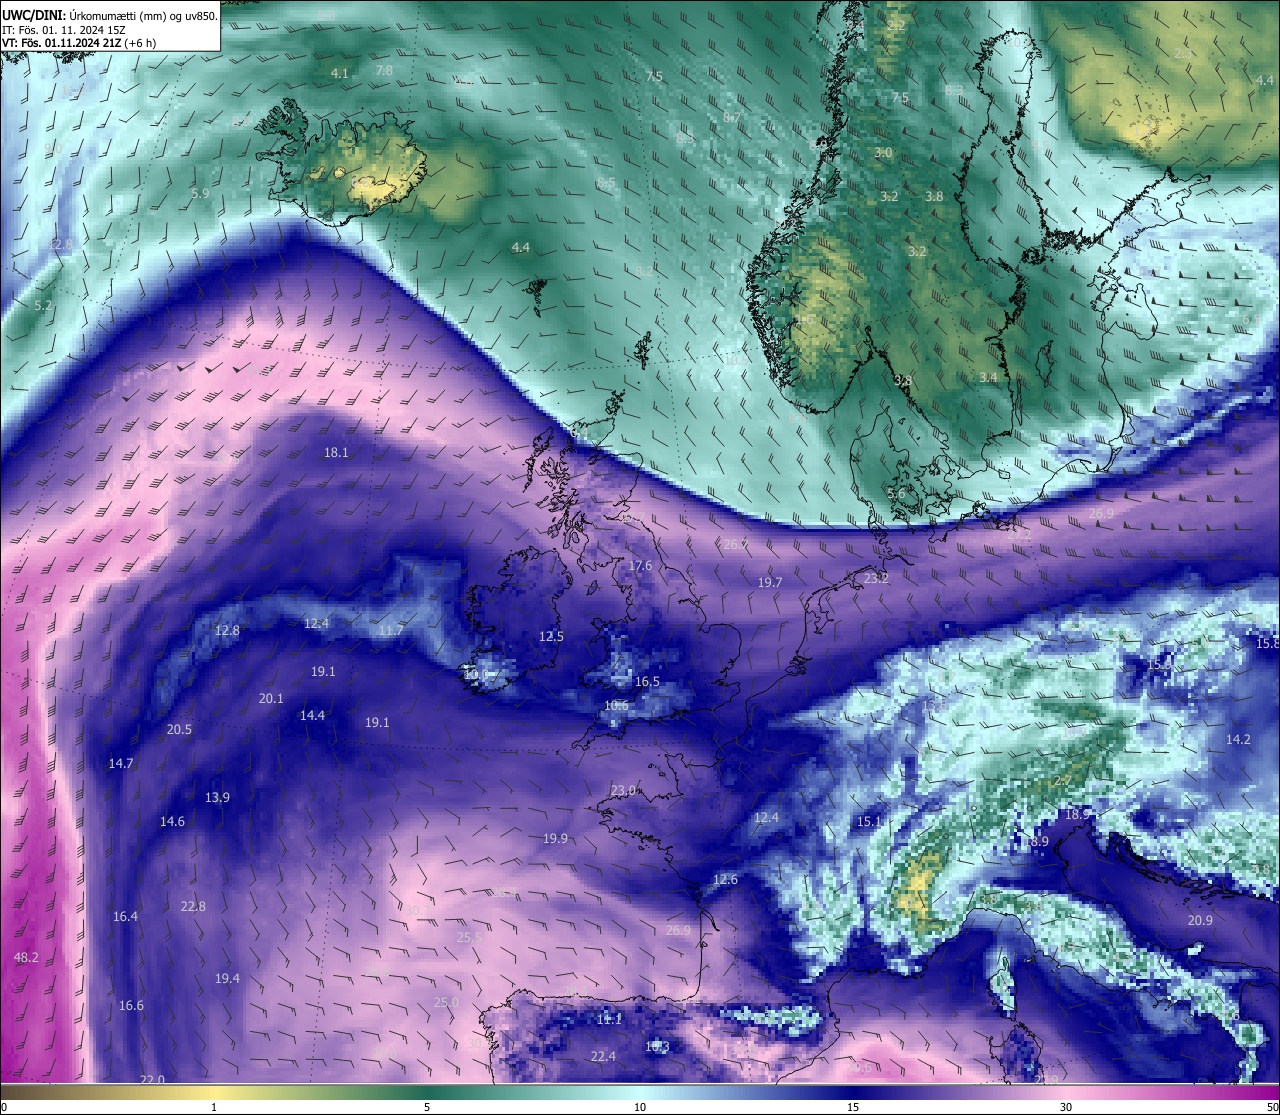This screenshot has width=1280, height=1115.
Task: Click the 23.2 value near Denmark
Action: click(876, 578)
